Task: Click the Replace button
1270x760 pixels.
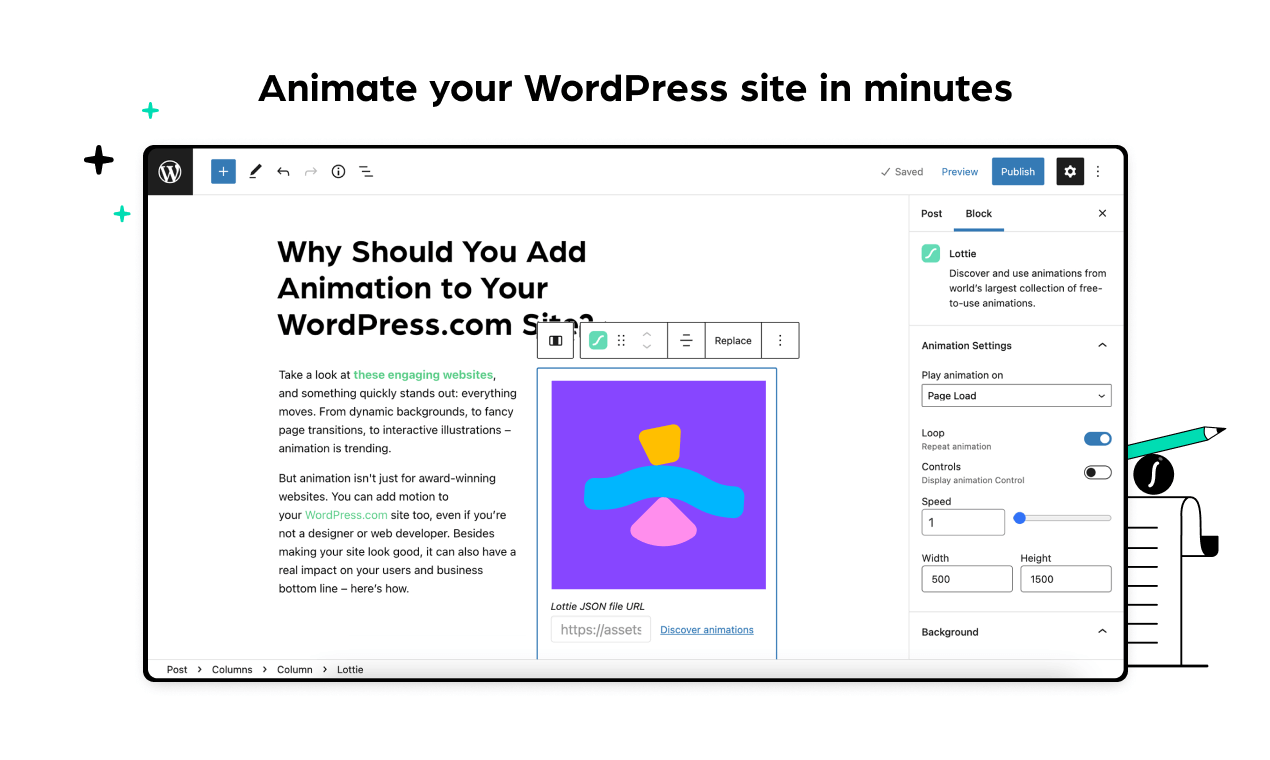Action: pos(733,341)
